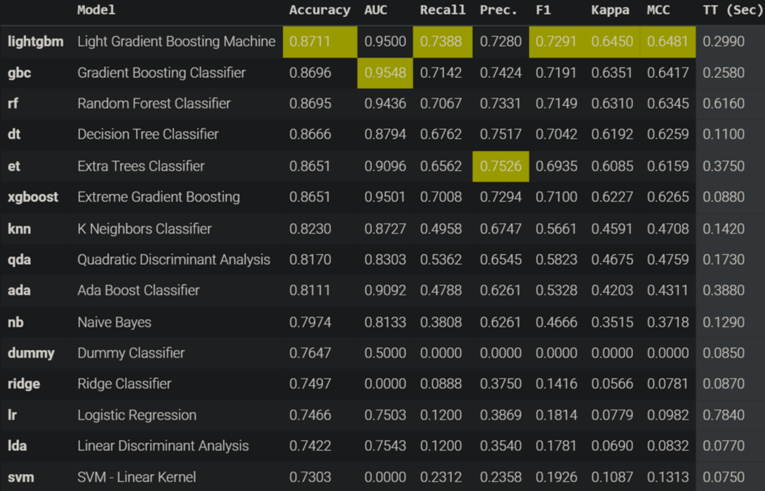Select the knn row index

[20, 228]
